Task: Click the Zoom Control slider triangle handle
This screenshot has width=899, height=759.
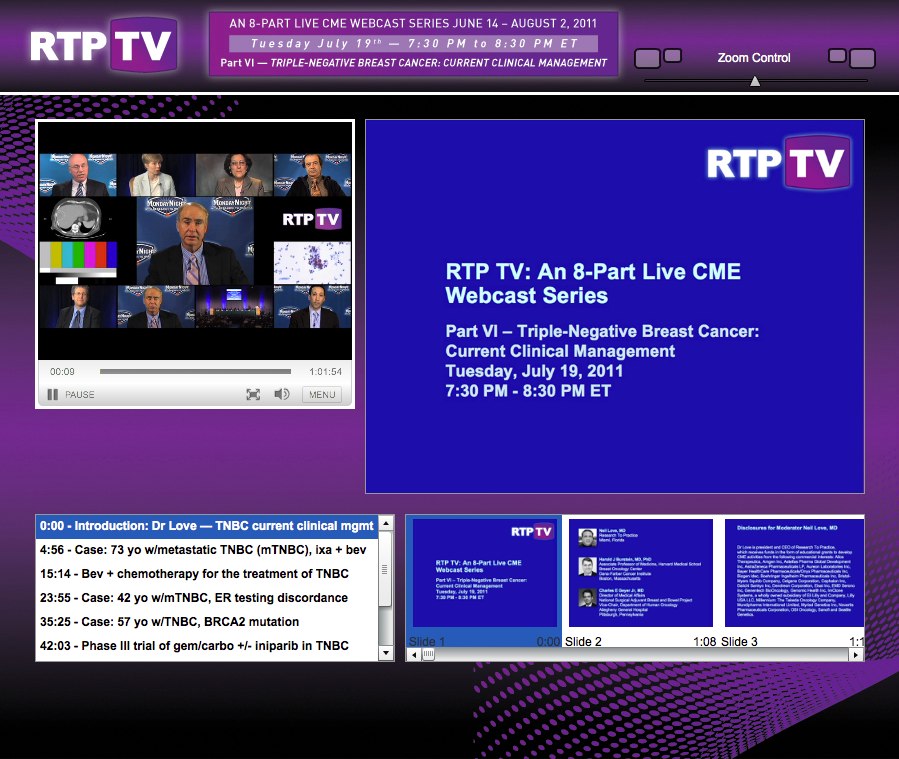Action: (755, 81)
